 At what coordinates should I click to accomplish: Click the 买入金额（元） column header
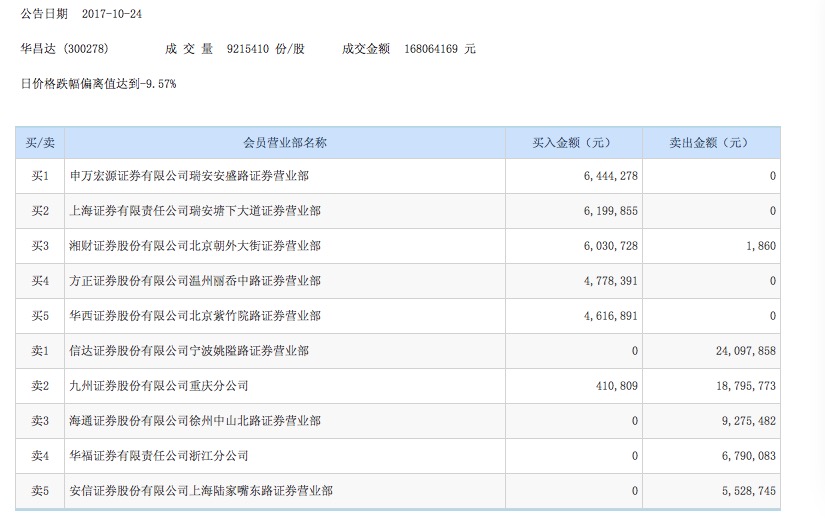(574, 143)
